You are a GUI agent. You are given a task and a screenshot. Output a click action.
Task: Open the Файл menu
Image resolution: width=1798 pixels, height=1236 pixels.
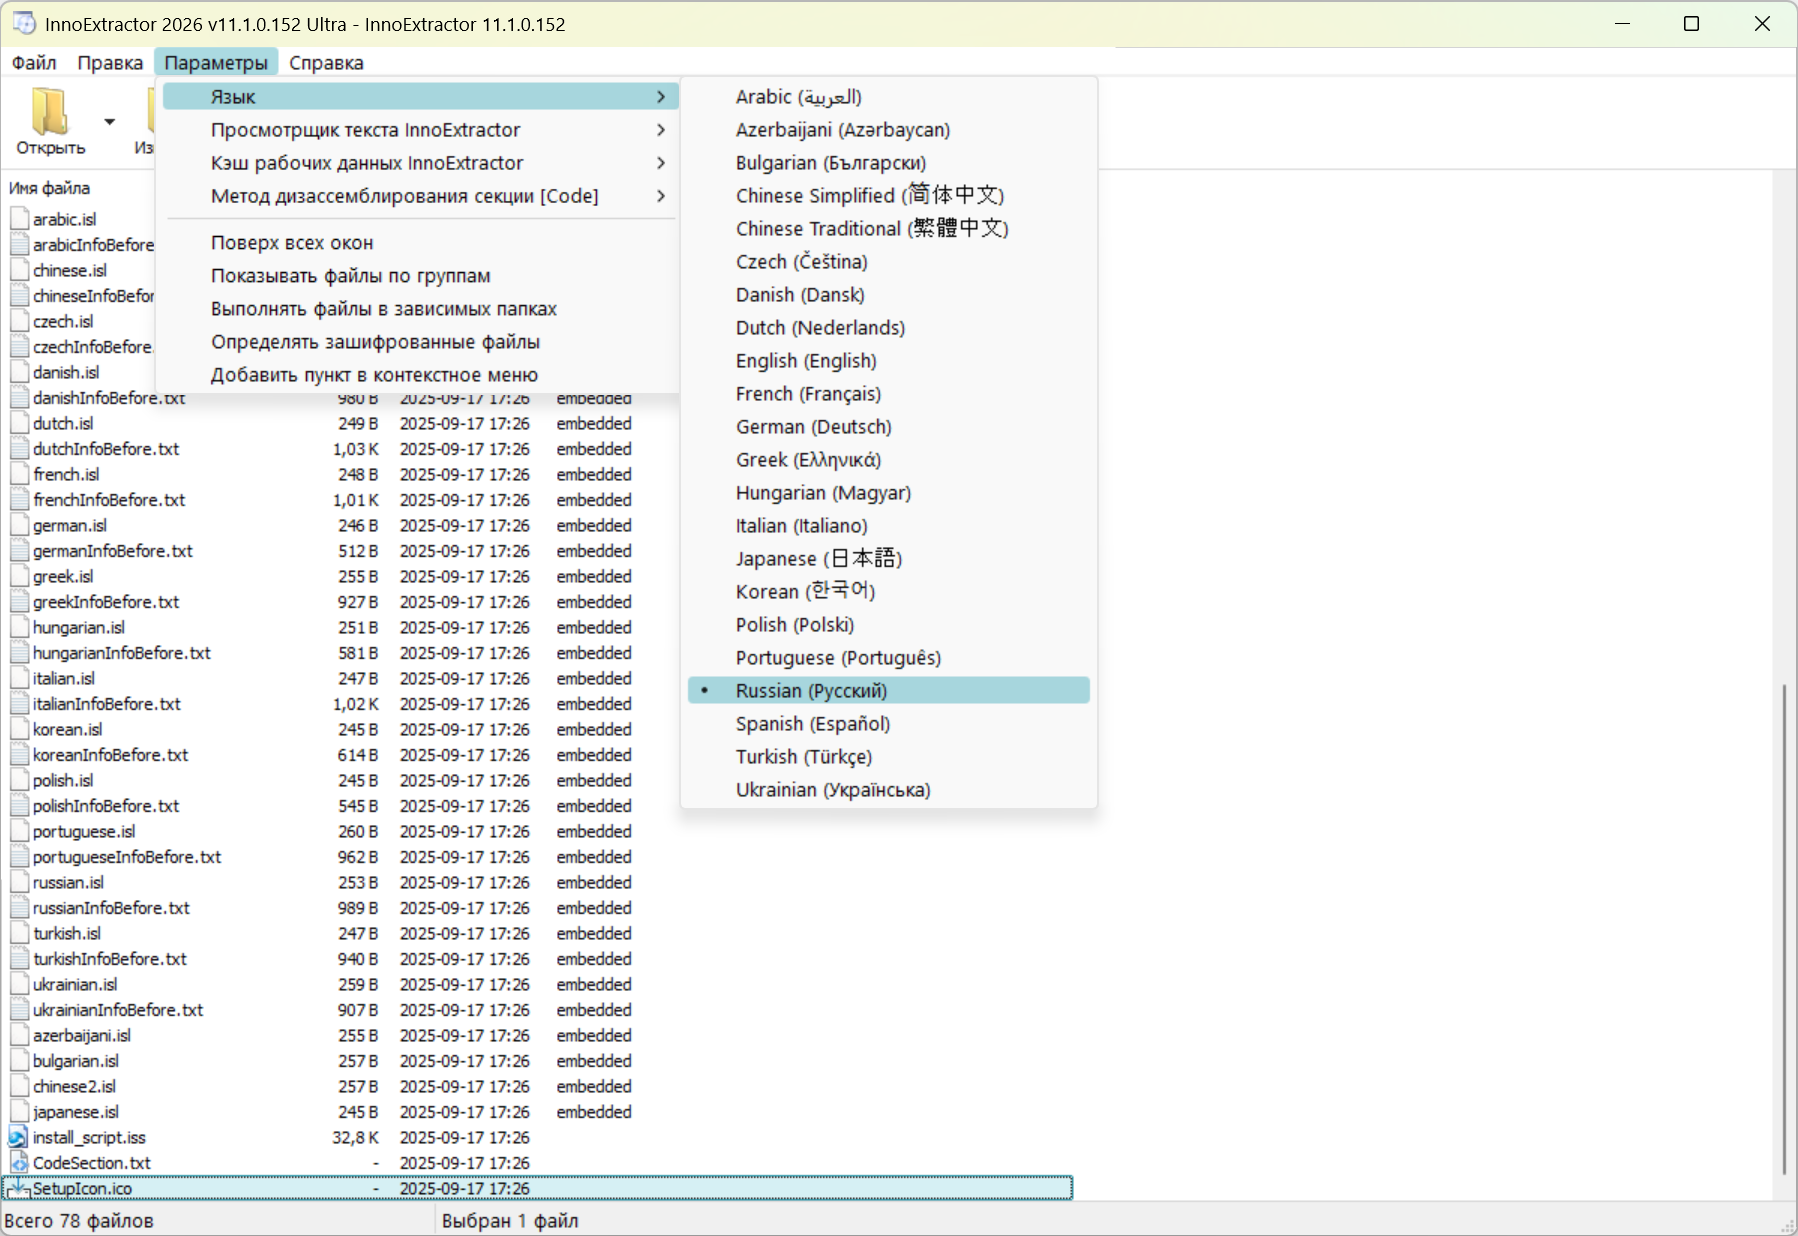pyautogui.click(x=34, y=62)
